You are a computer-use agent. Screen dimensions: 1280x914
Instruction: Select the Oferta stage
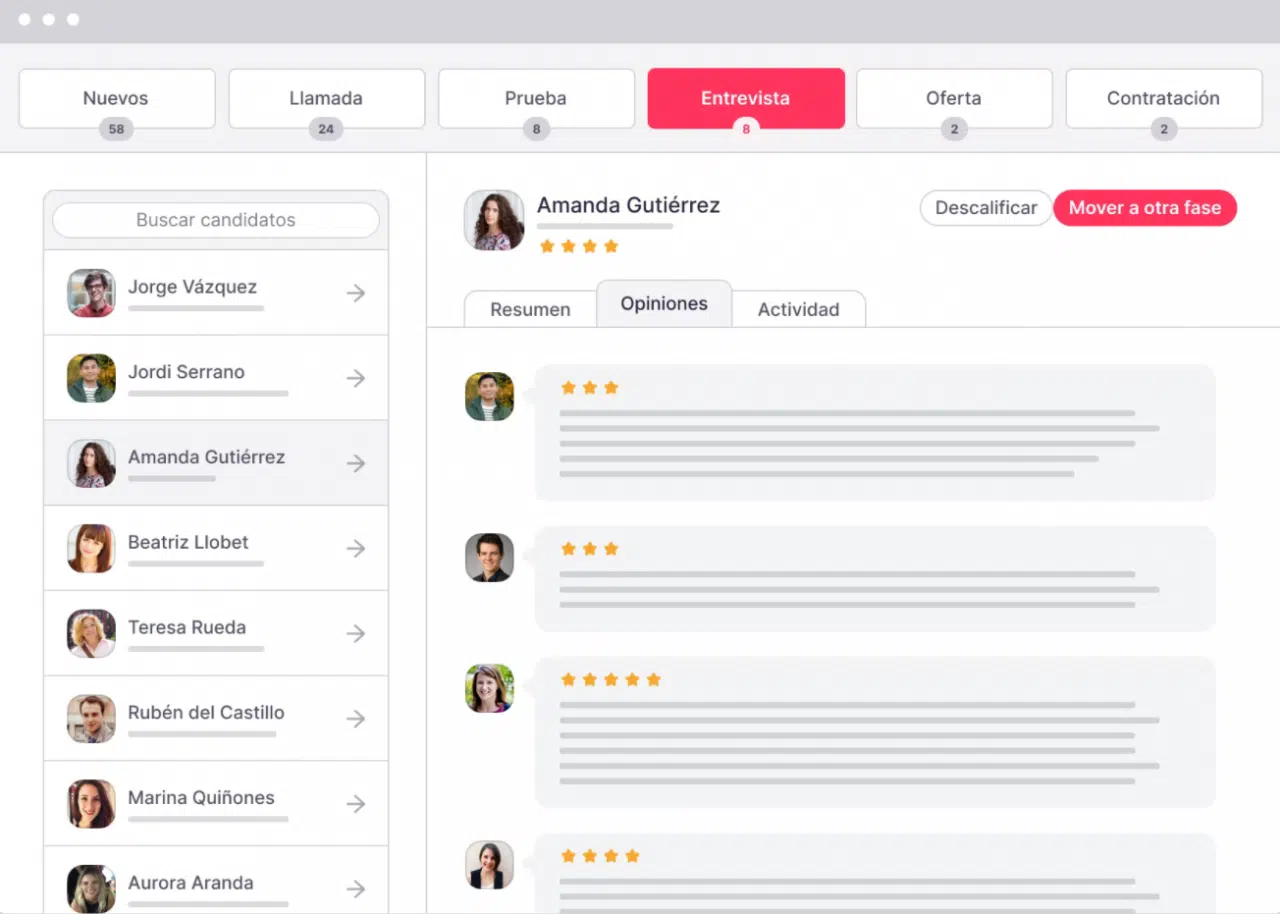click(953, 98)
